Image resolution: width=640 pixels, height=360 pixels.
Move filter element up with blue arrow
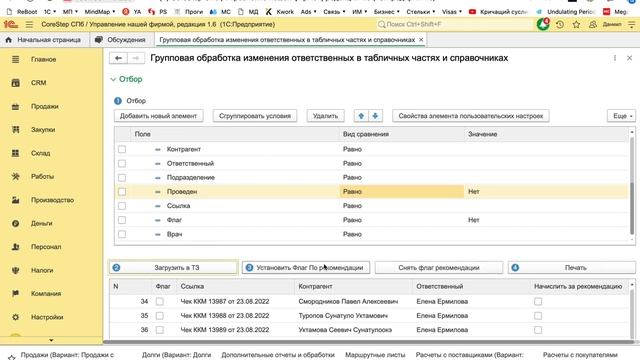coord(361,116)
